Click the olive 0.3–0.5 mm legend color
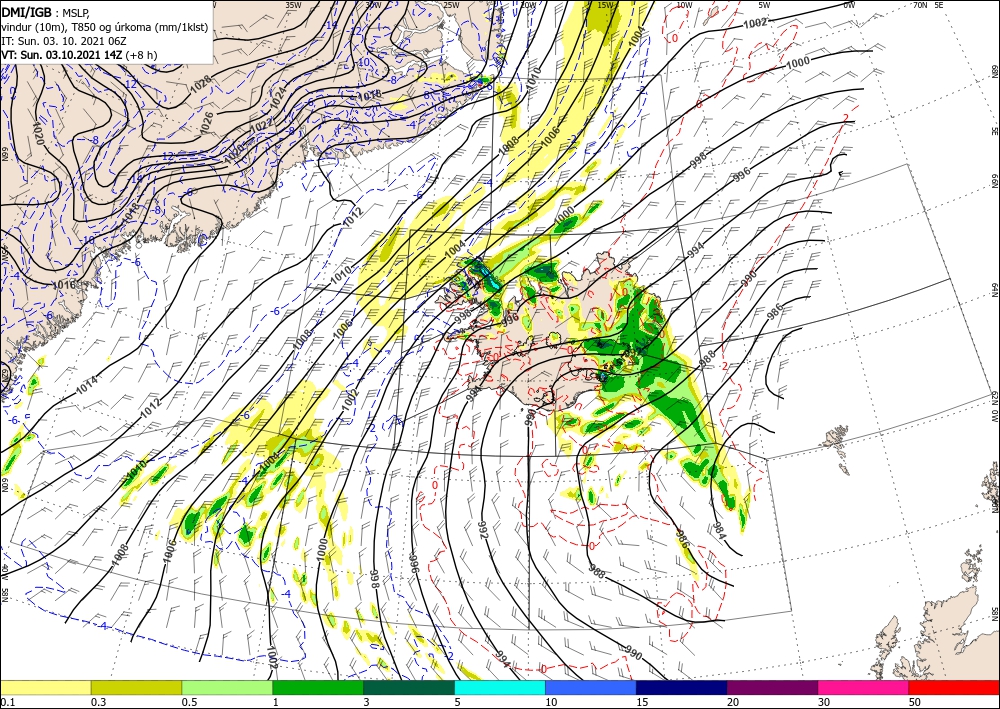This screenshot has width=1000, height=709. 136,687
